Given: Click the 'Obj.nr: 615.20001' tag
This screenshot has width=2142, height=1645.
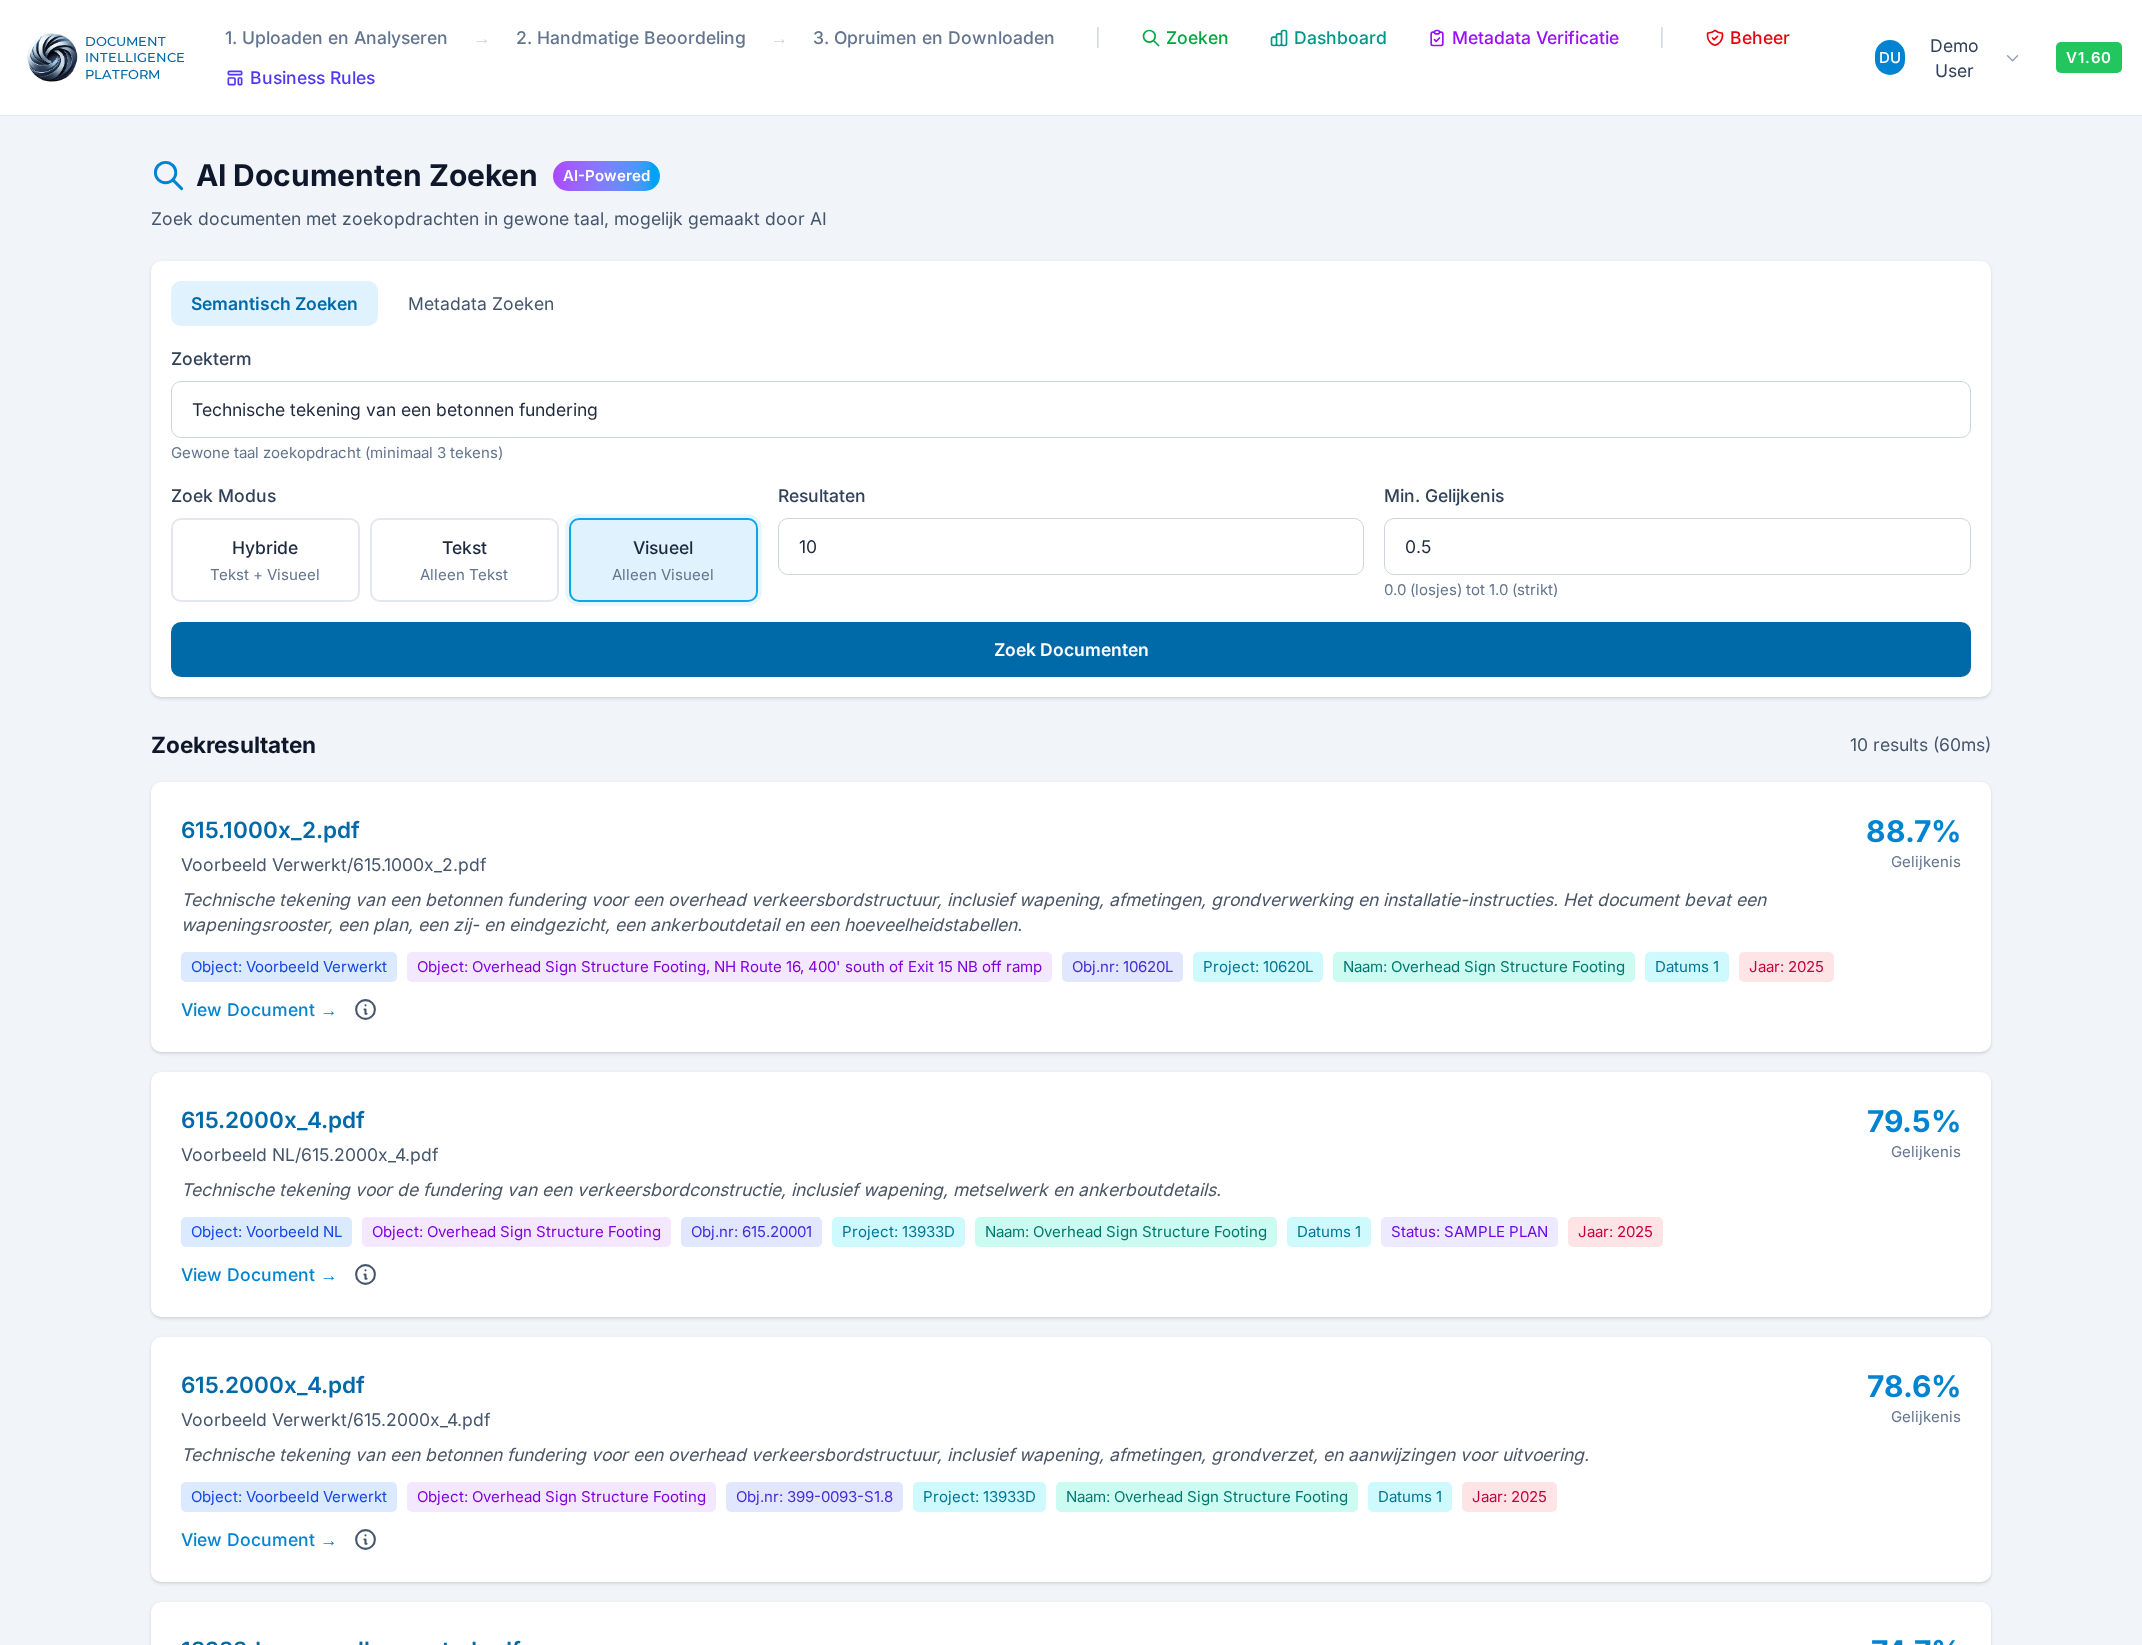Looking at the screenshot, I should 751,1232.
